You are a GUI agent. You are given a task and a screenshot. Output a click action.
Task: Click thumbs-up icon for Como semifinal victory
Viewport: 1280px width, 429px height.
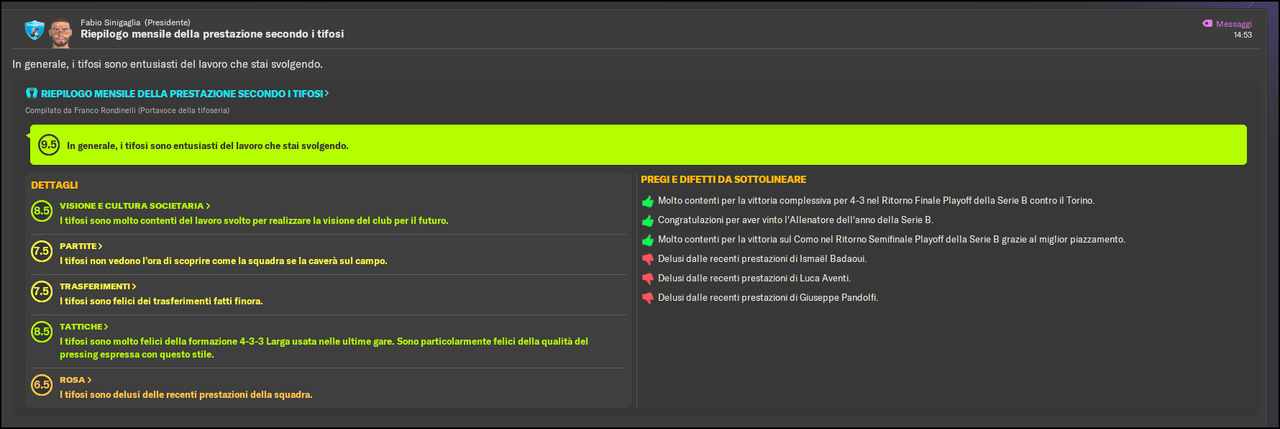(x=647, y=240)
